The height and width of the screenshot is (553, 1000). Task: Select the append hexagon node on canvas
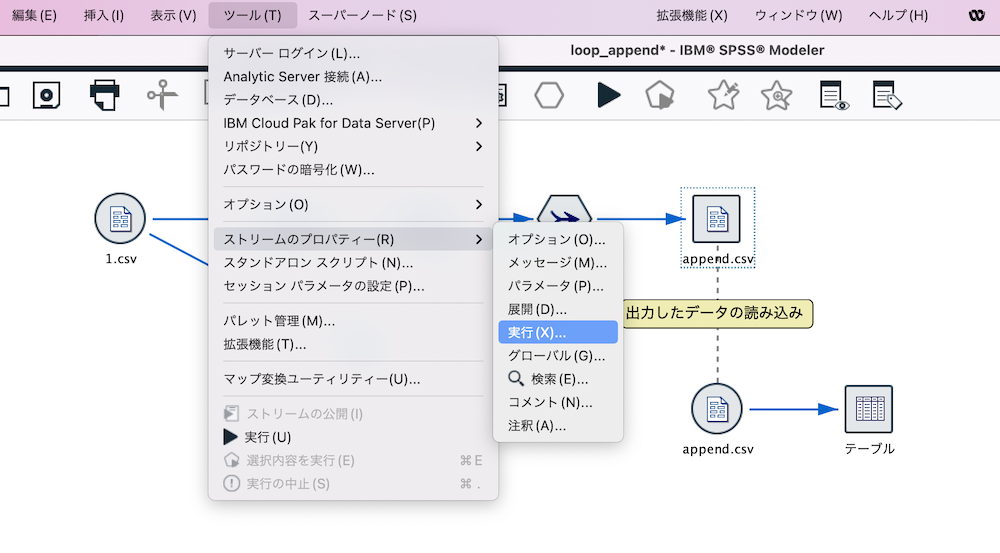(x=564, y=209)
